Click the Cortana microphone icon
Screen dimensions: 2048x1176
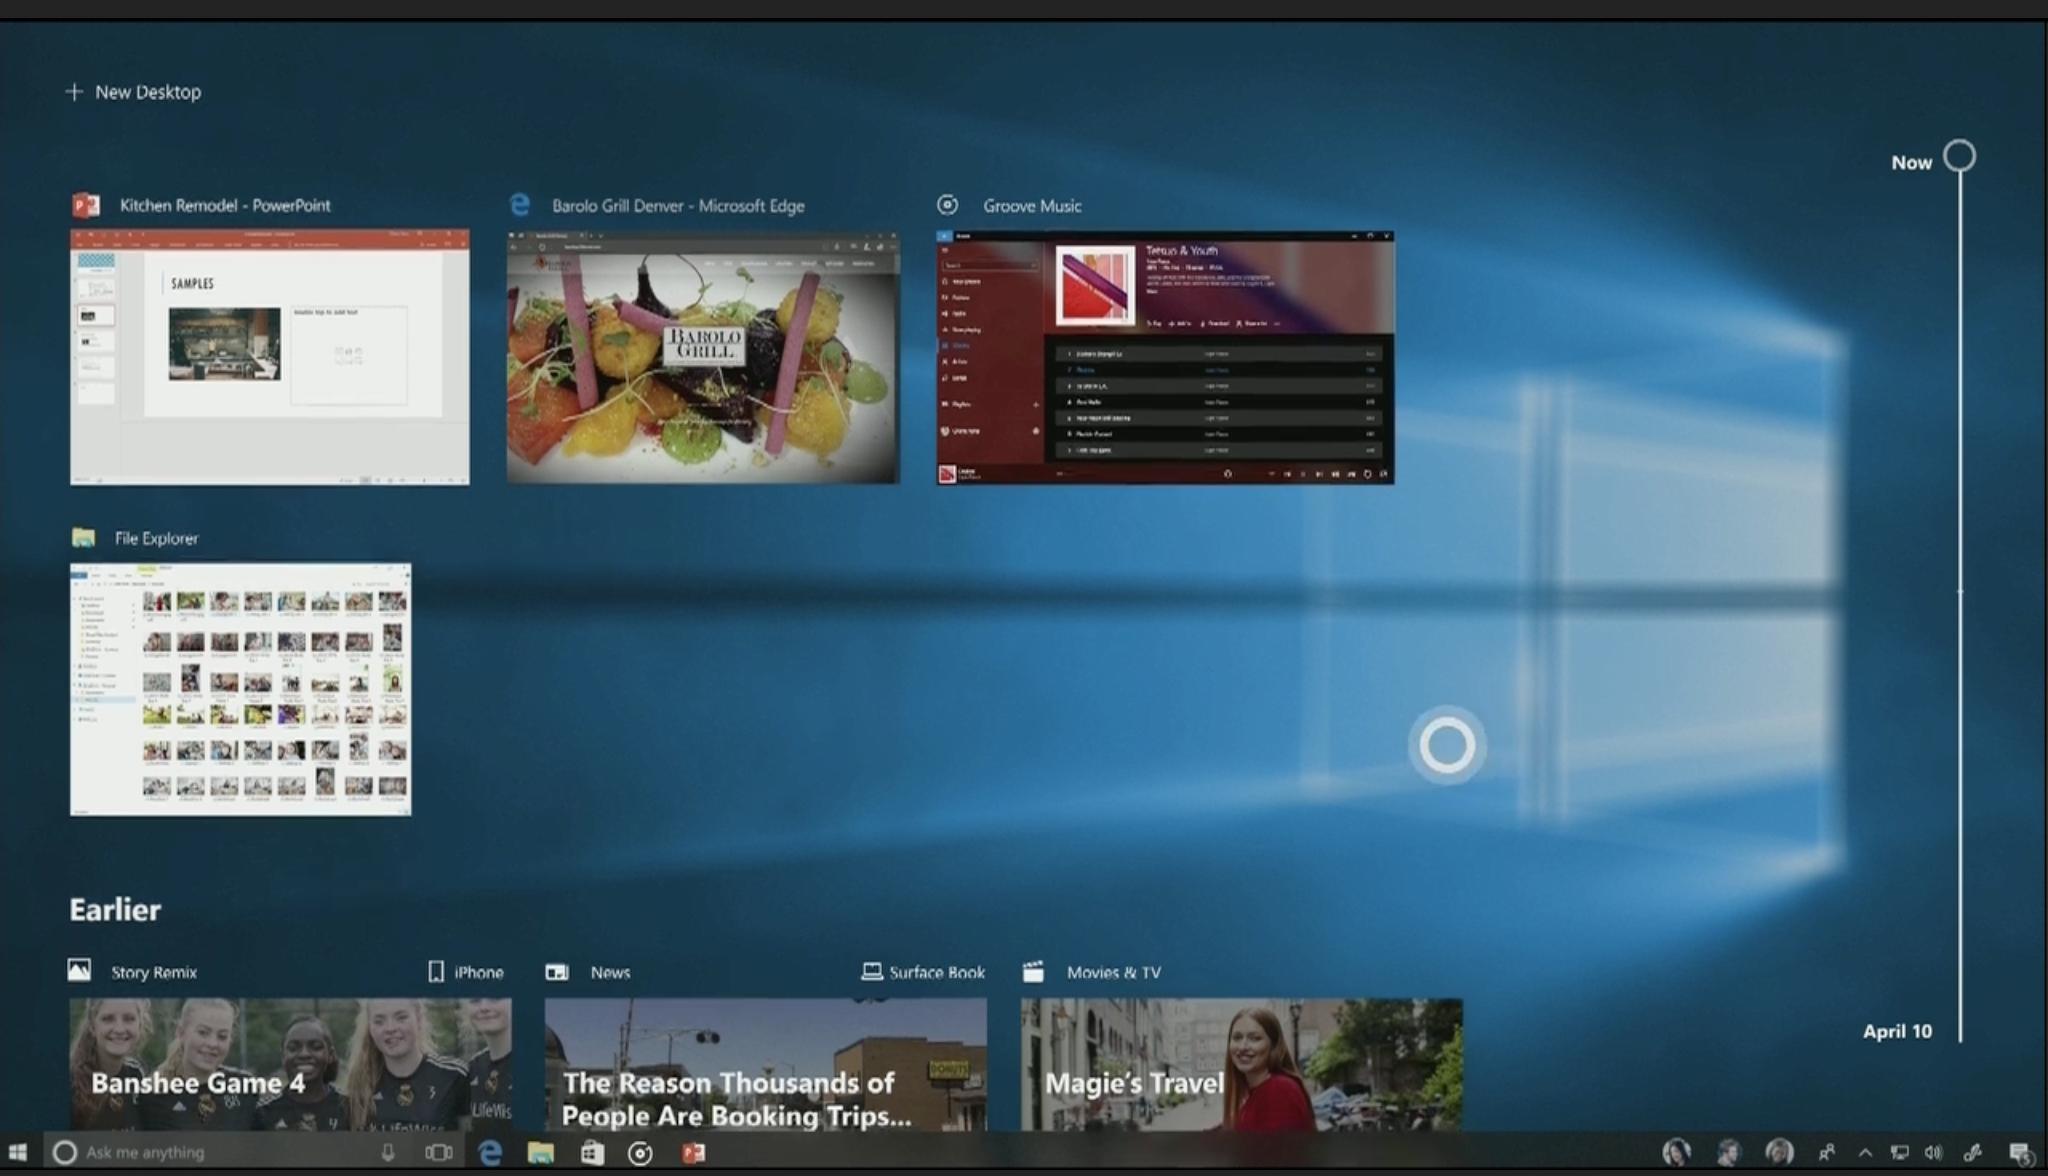pos(388,1153)
